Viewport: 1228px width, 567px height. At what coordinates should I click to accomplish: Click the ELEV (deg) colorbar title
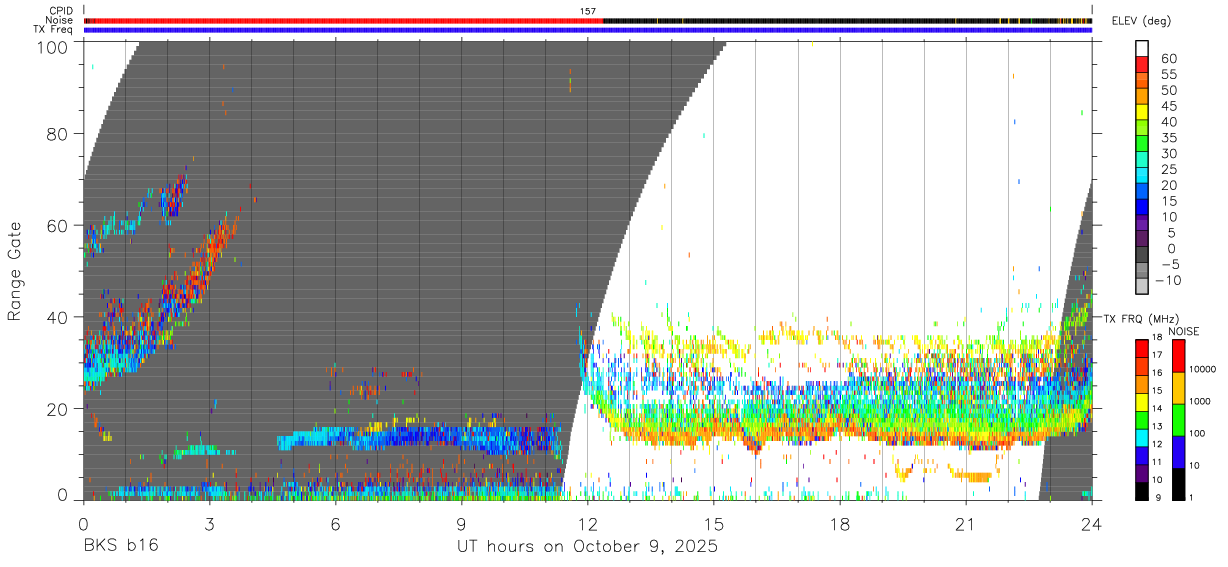pos(1141,21)
